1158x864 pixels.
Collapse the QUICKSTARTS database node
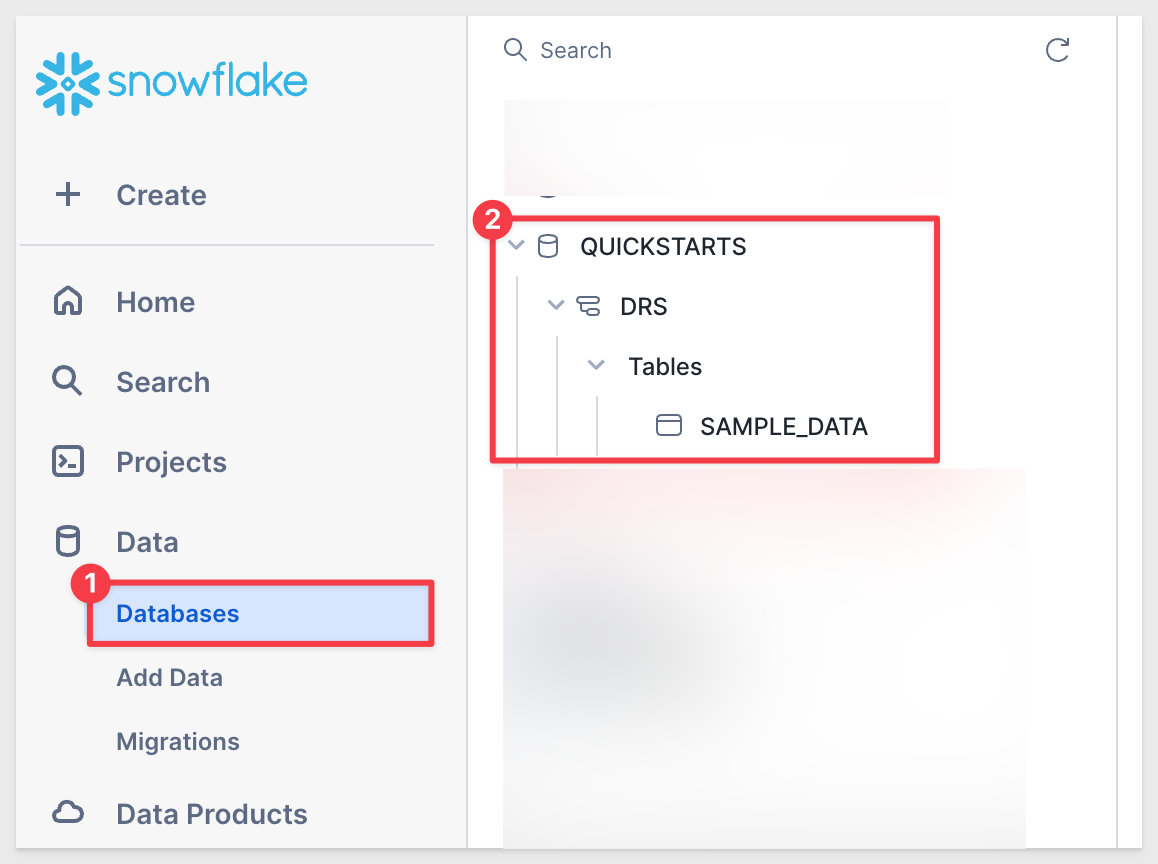[x=516, y=245]
